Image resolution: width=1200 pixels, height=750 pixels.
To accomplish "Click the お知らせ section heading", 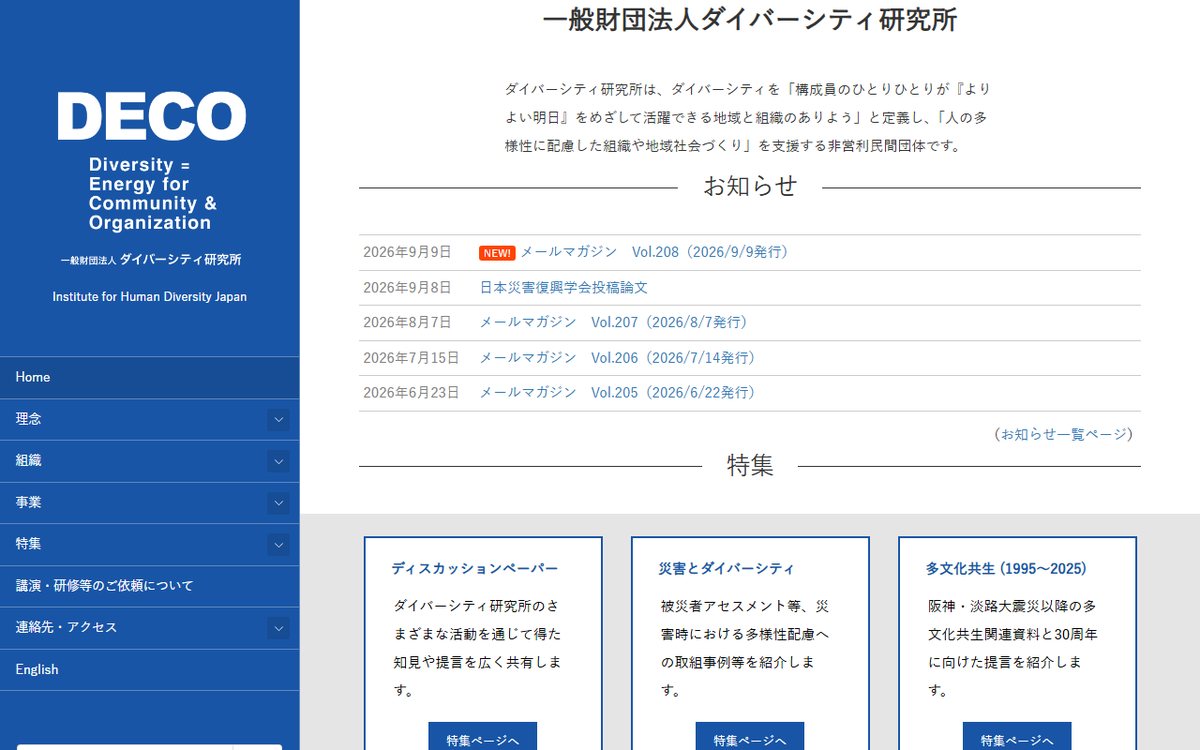I will (750, 186).
